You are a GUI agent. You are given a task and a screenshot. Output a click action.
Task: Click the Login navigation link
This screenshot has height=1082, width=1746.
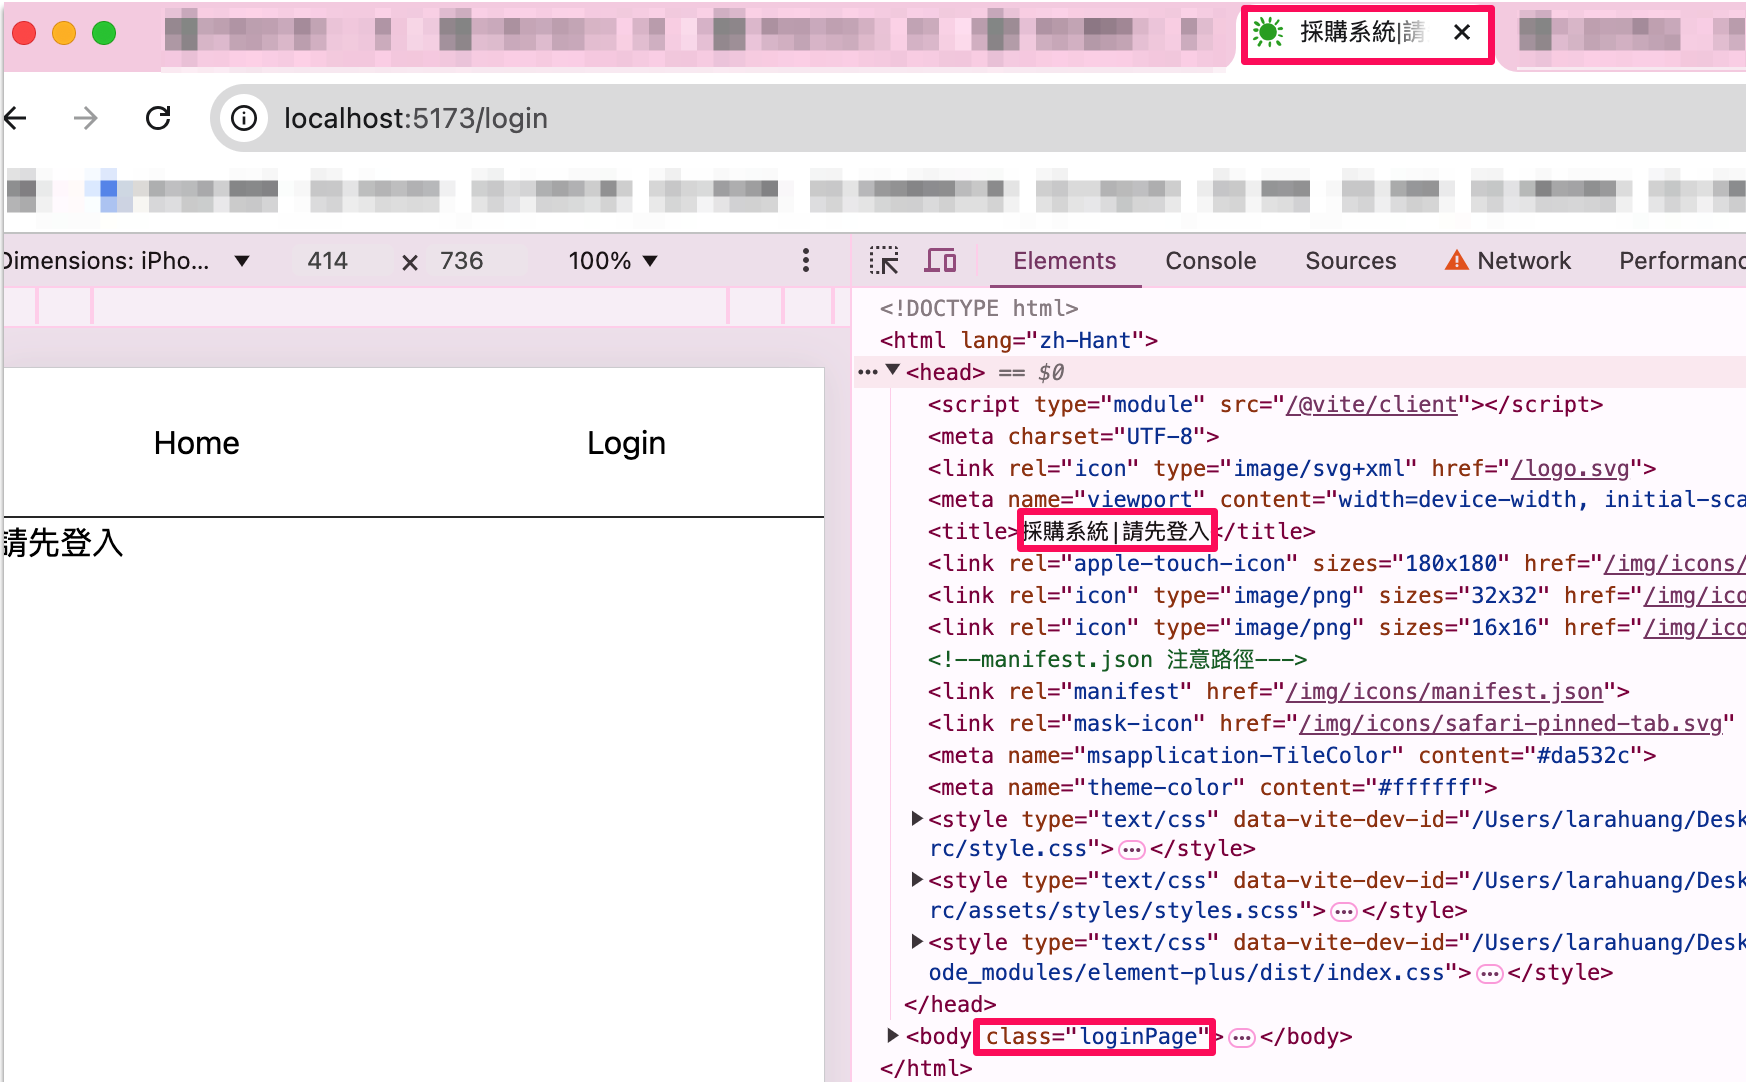pos(626,443)
